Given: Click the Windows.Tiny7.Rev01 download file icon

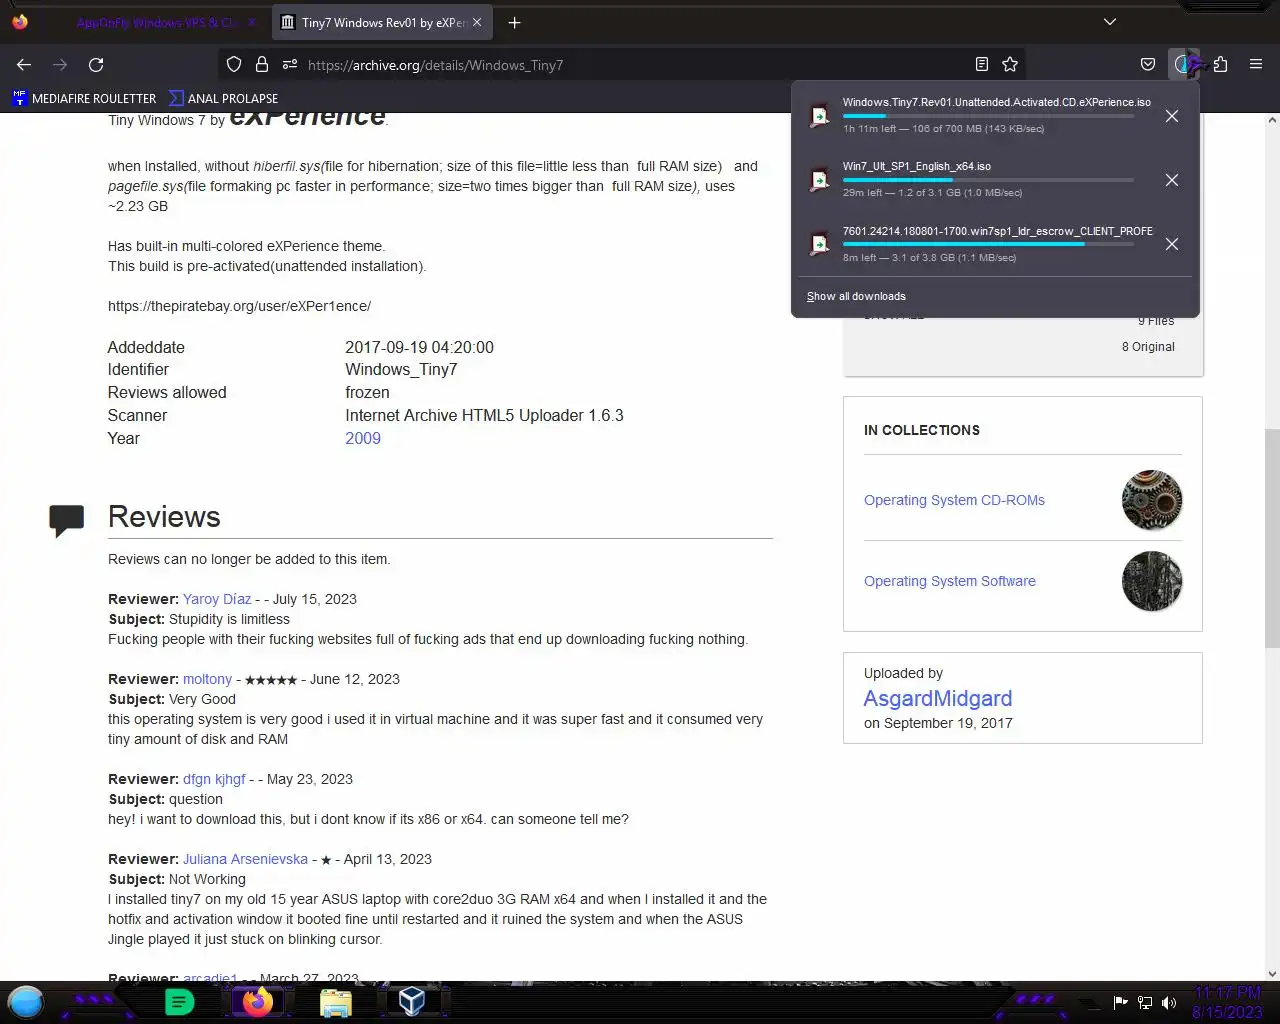Looking at the screenshot, I should click(x=820, y=116).
